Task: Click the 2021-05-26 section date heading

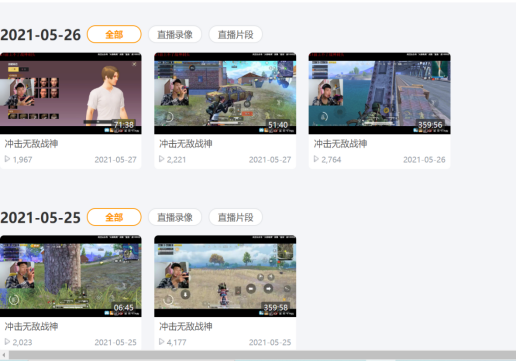Action: [x=40, y=35]
